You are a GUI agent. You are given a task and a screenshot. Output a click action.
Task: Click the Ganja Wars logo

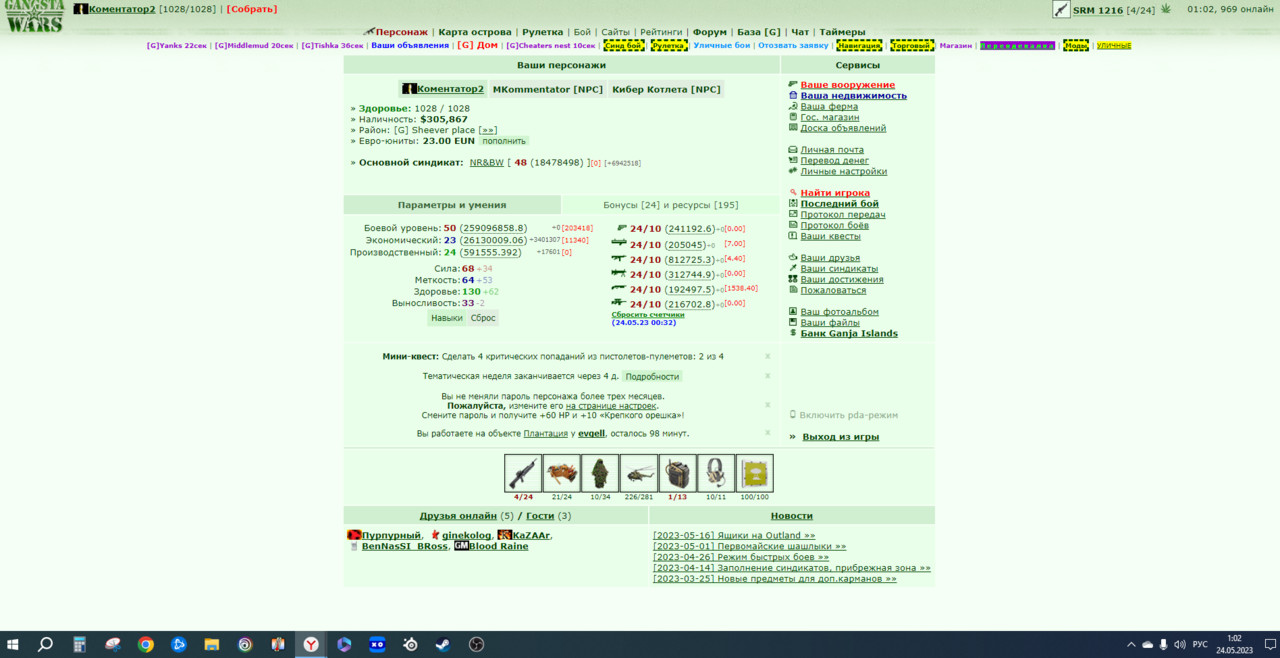coord(34,17)
